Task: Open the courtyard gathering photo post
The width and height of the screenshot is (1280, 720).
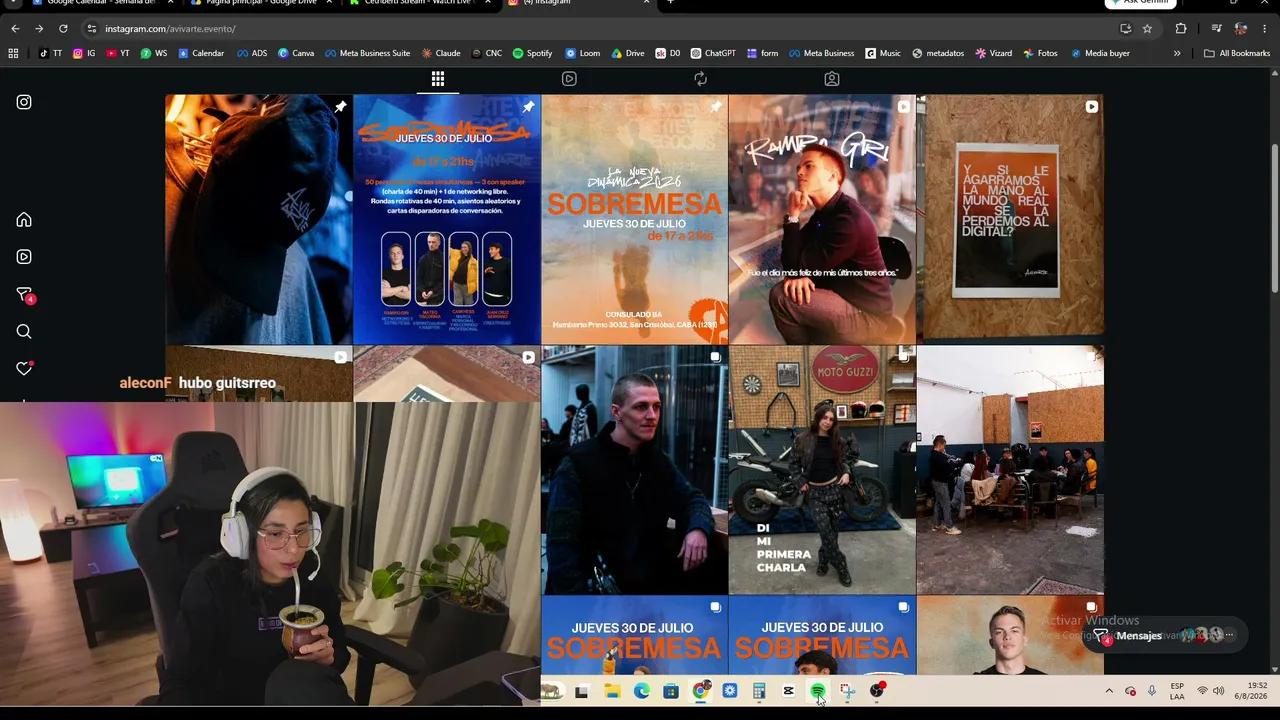Action: (x=1010, y=470)
